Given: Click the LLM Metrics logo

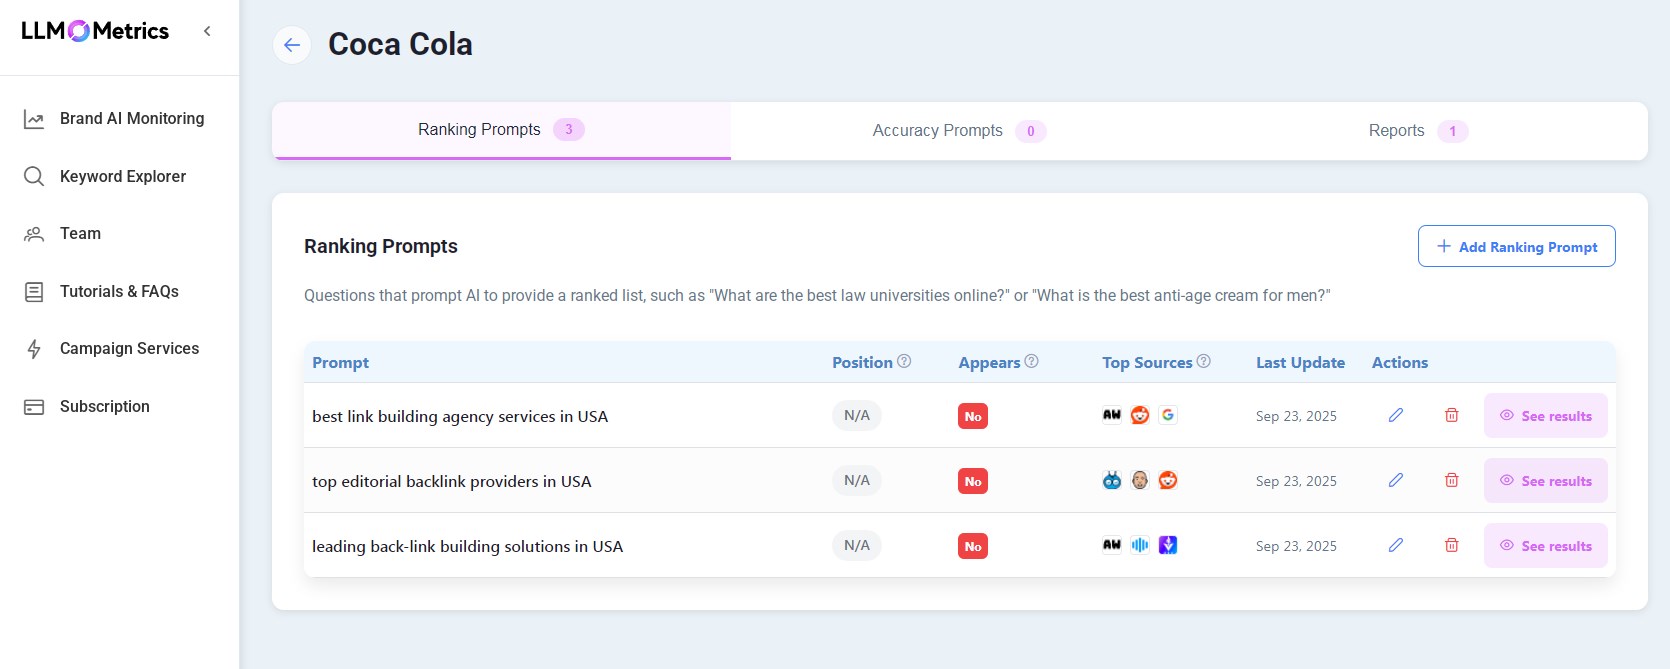Looking at the screenshot, I should click(95, 31).
